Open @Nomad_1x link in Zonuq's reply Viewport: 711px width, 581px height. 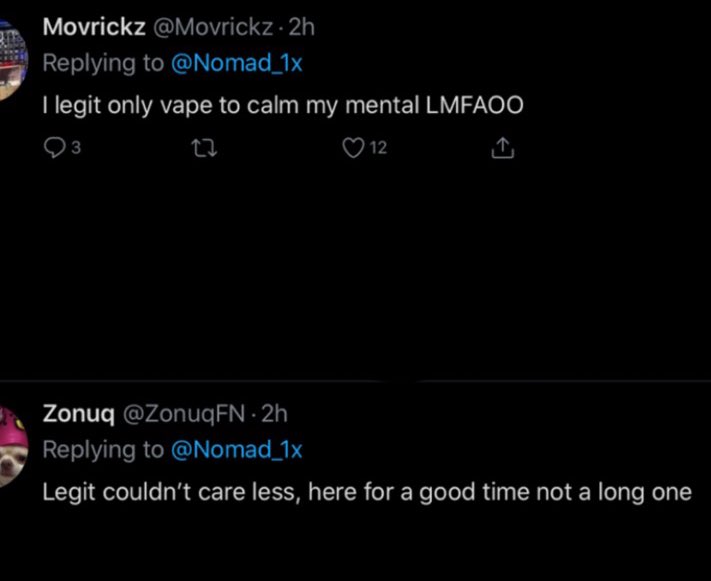tap(237, 450)
